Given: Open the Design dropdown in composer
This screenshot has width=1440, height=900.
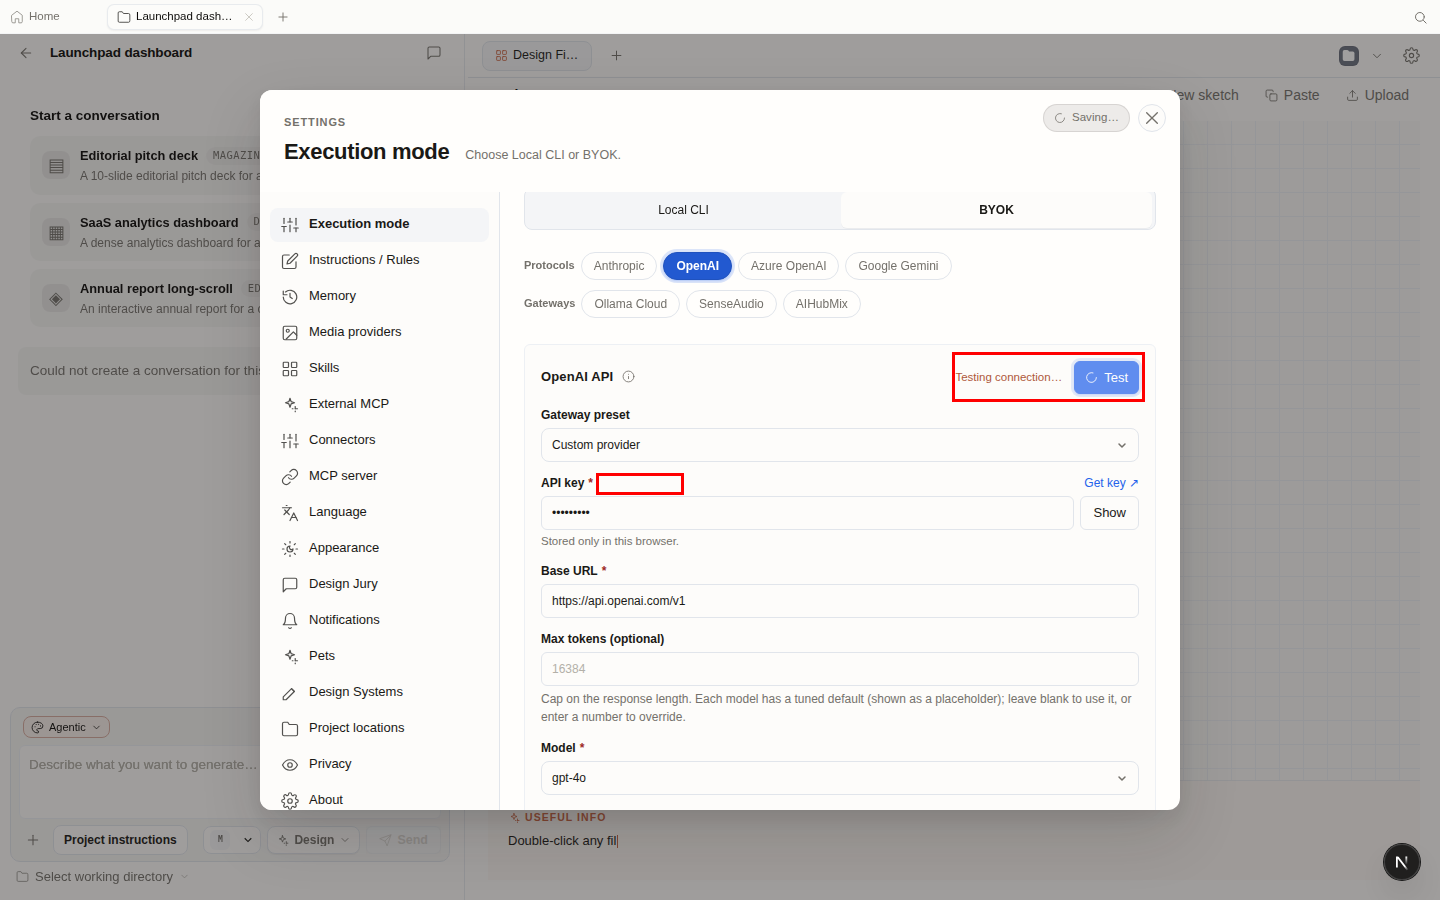Looking at the screenshot, I should point(314,840).
